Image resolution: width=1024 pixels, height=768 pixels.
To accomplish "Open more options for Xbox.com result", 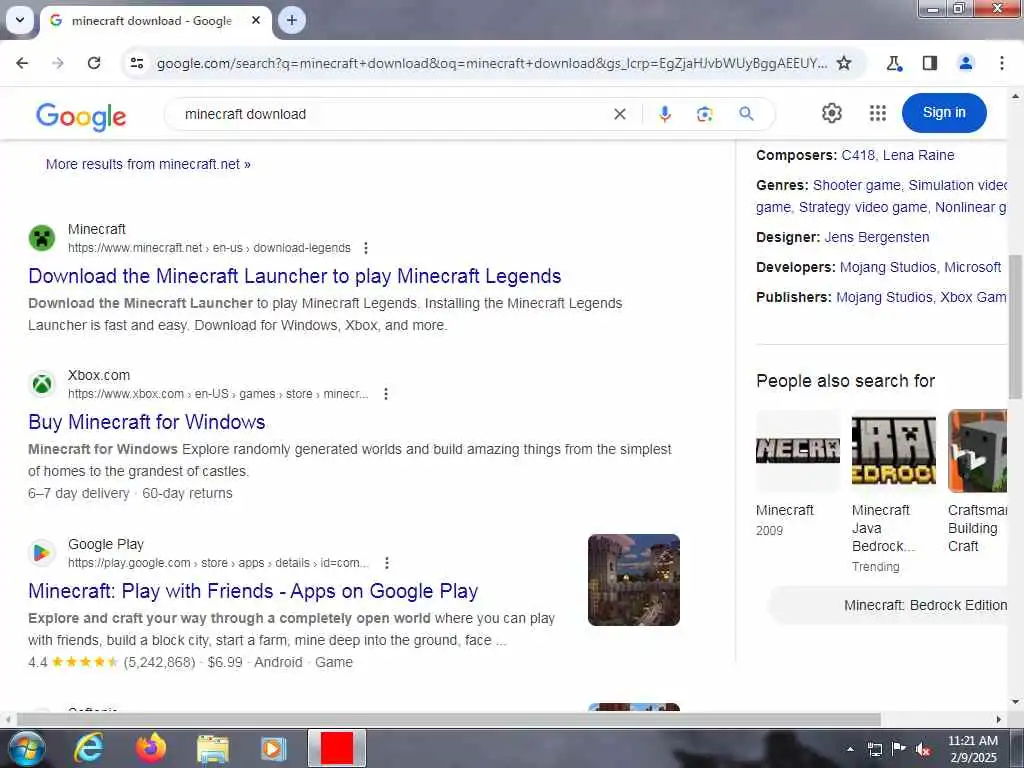I will [386, 394].
